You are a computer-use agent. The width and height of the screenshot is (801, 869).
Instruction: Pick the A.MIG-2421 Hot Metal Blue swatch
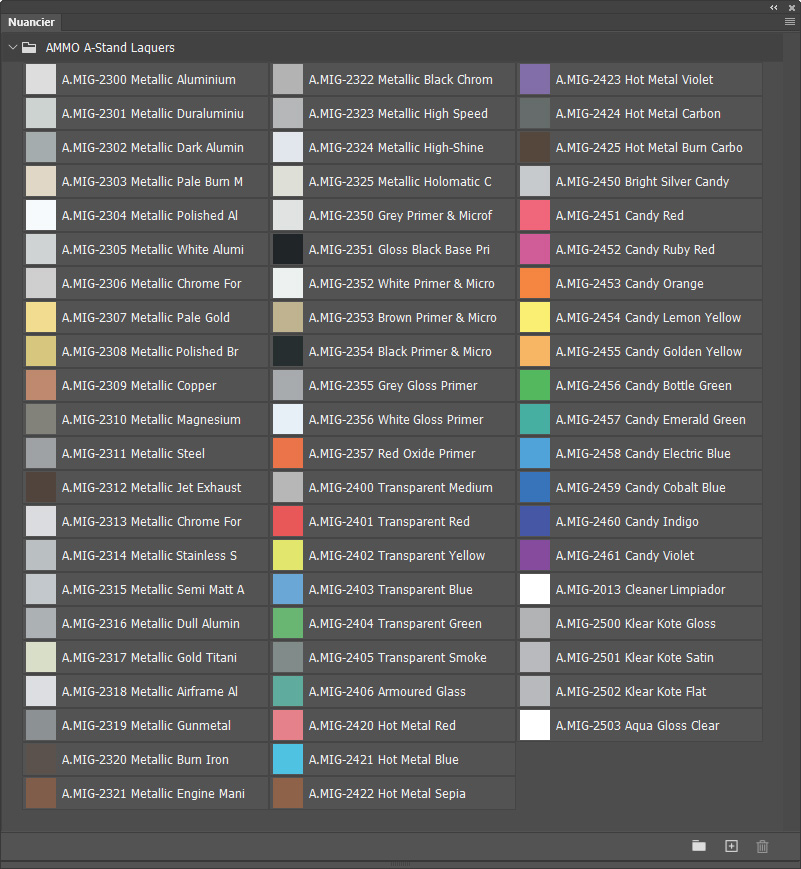pyautogui.click(x=288, y=759)
